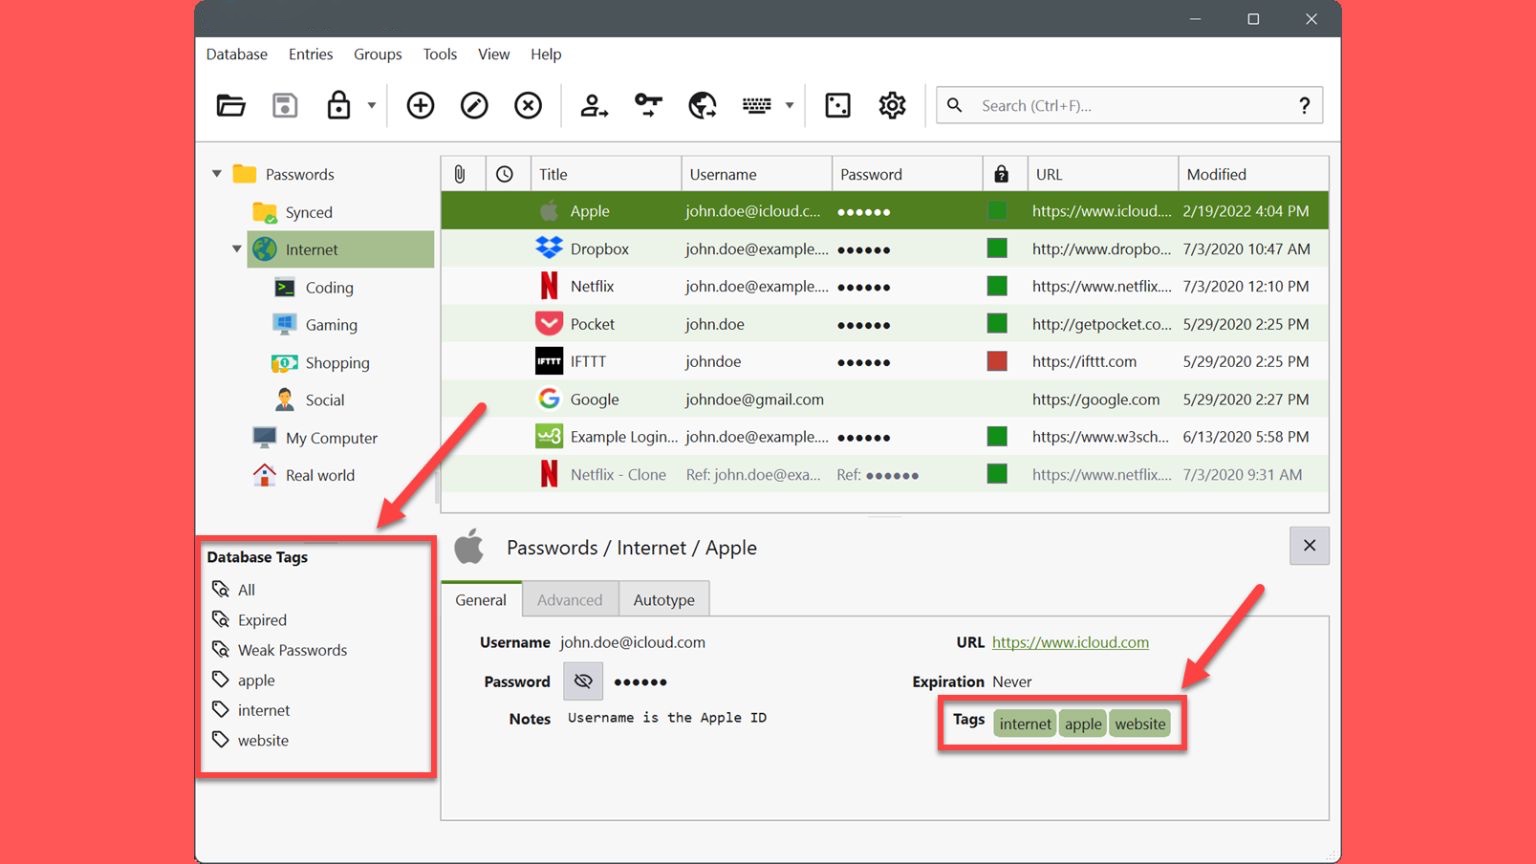This screenshot has height=864, width=1536.
Task: Toggle password visibility eye icon
Action: pyautogui.click(x=583, y=682)
